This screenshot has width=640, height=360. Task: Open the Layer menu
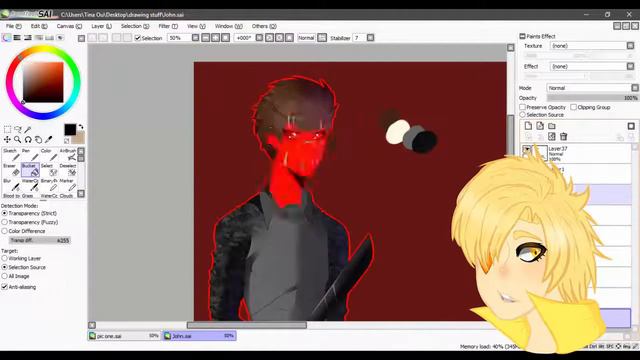[101, 26]
